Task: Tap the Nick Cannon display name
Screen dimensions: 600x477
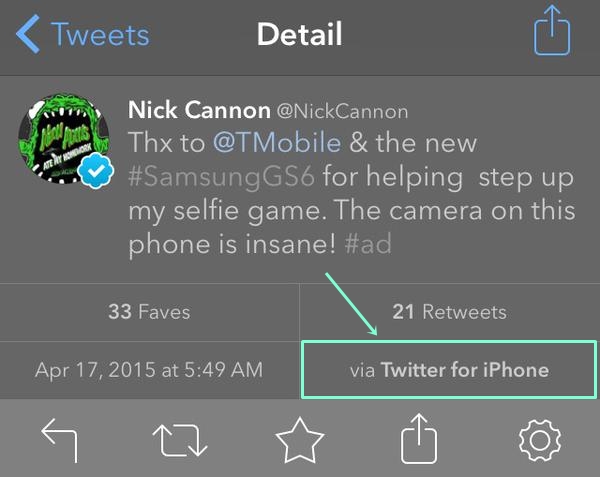Action: tap(199, 110)
